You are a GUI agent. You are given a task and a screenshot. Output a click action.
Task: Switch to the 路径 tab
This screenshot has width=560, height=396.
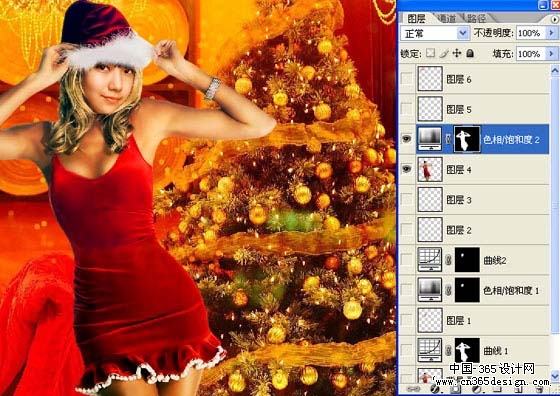[x=477, y=18]
